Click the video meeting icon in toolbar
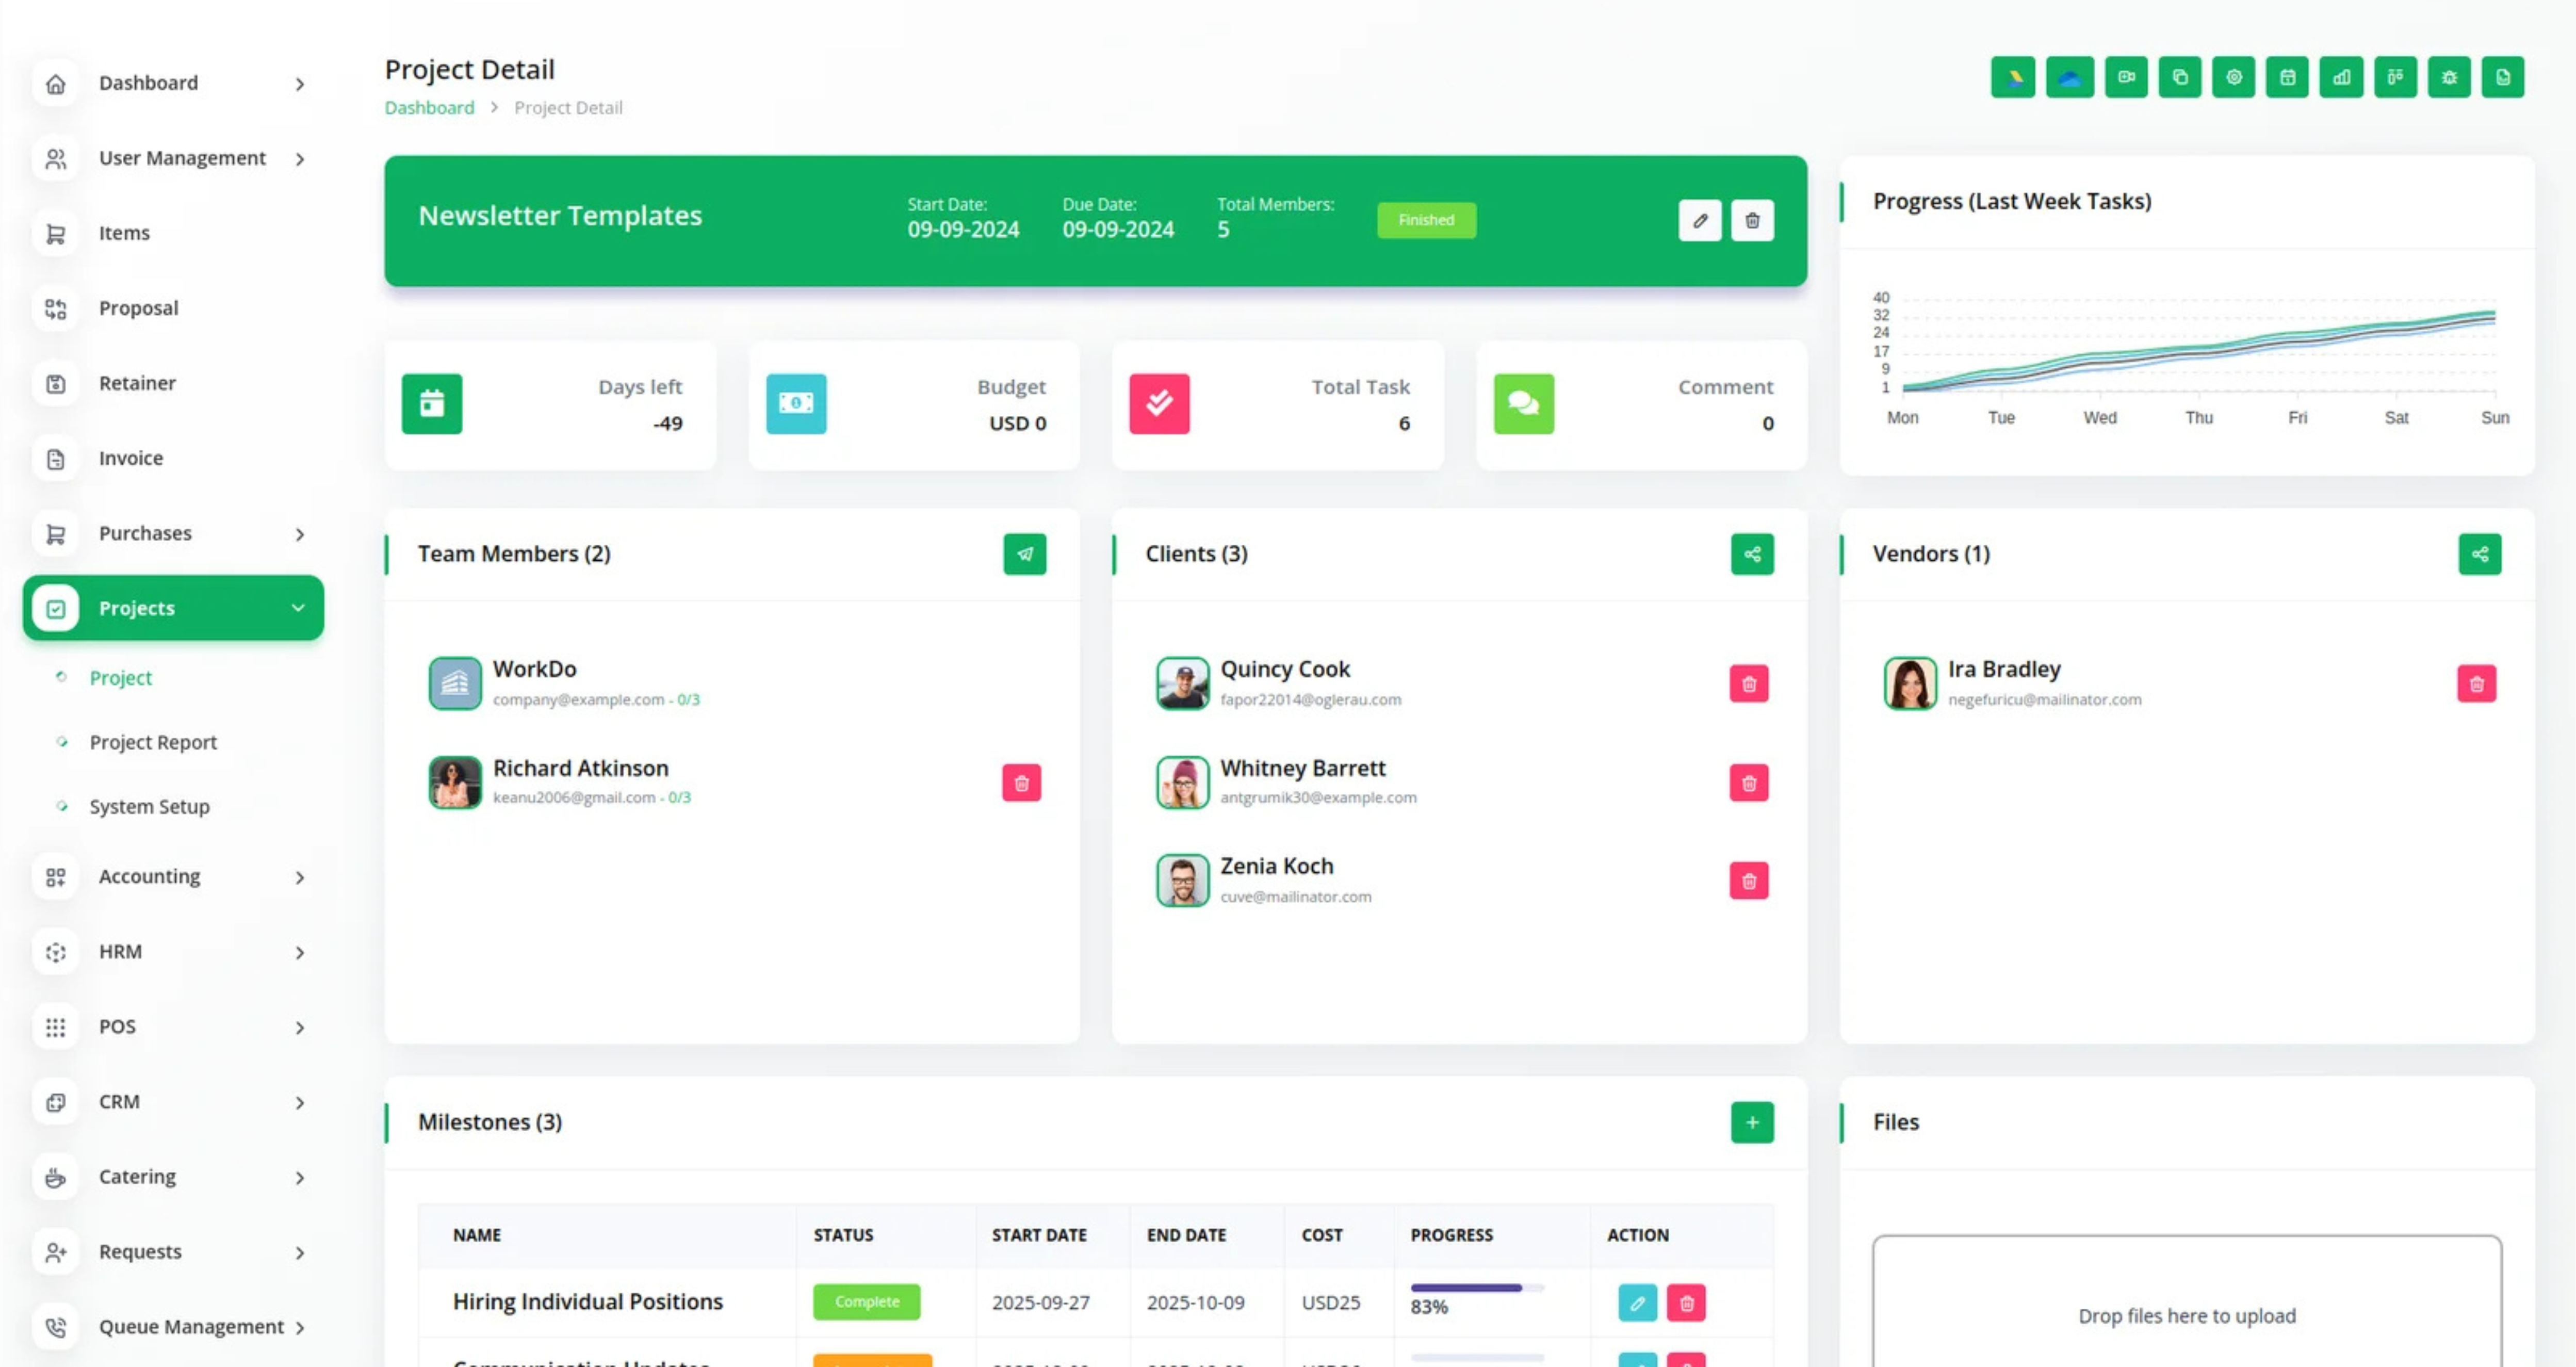 tap(2126, 77)
